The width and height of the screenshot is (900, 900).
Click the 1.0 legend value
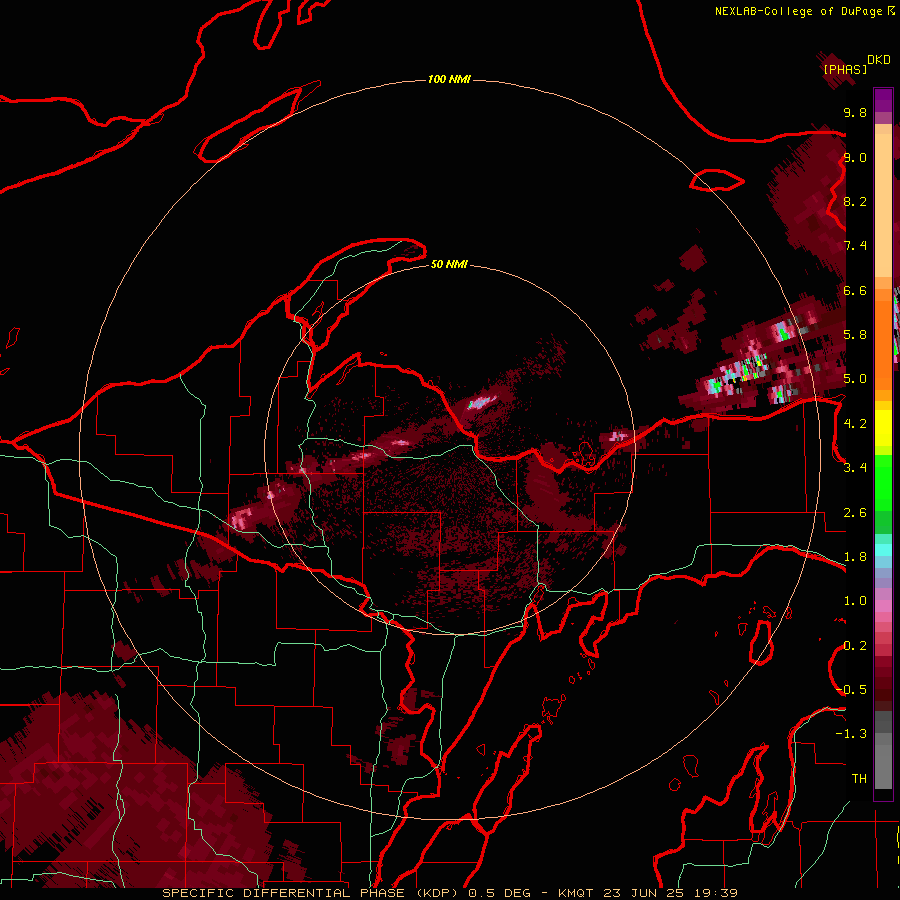point(855,601)
